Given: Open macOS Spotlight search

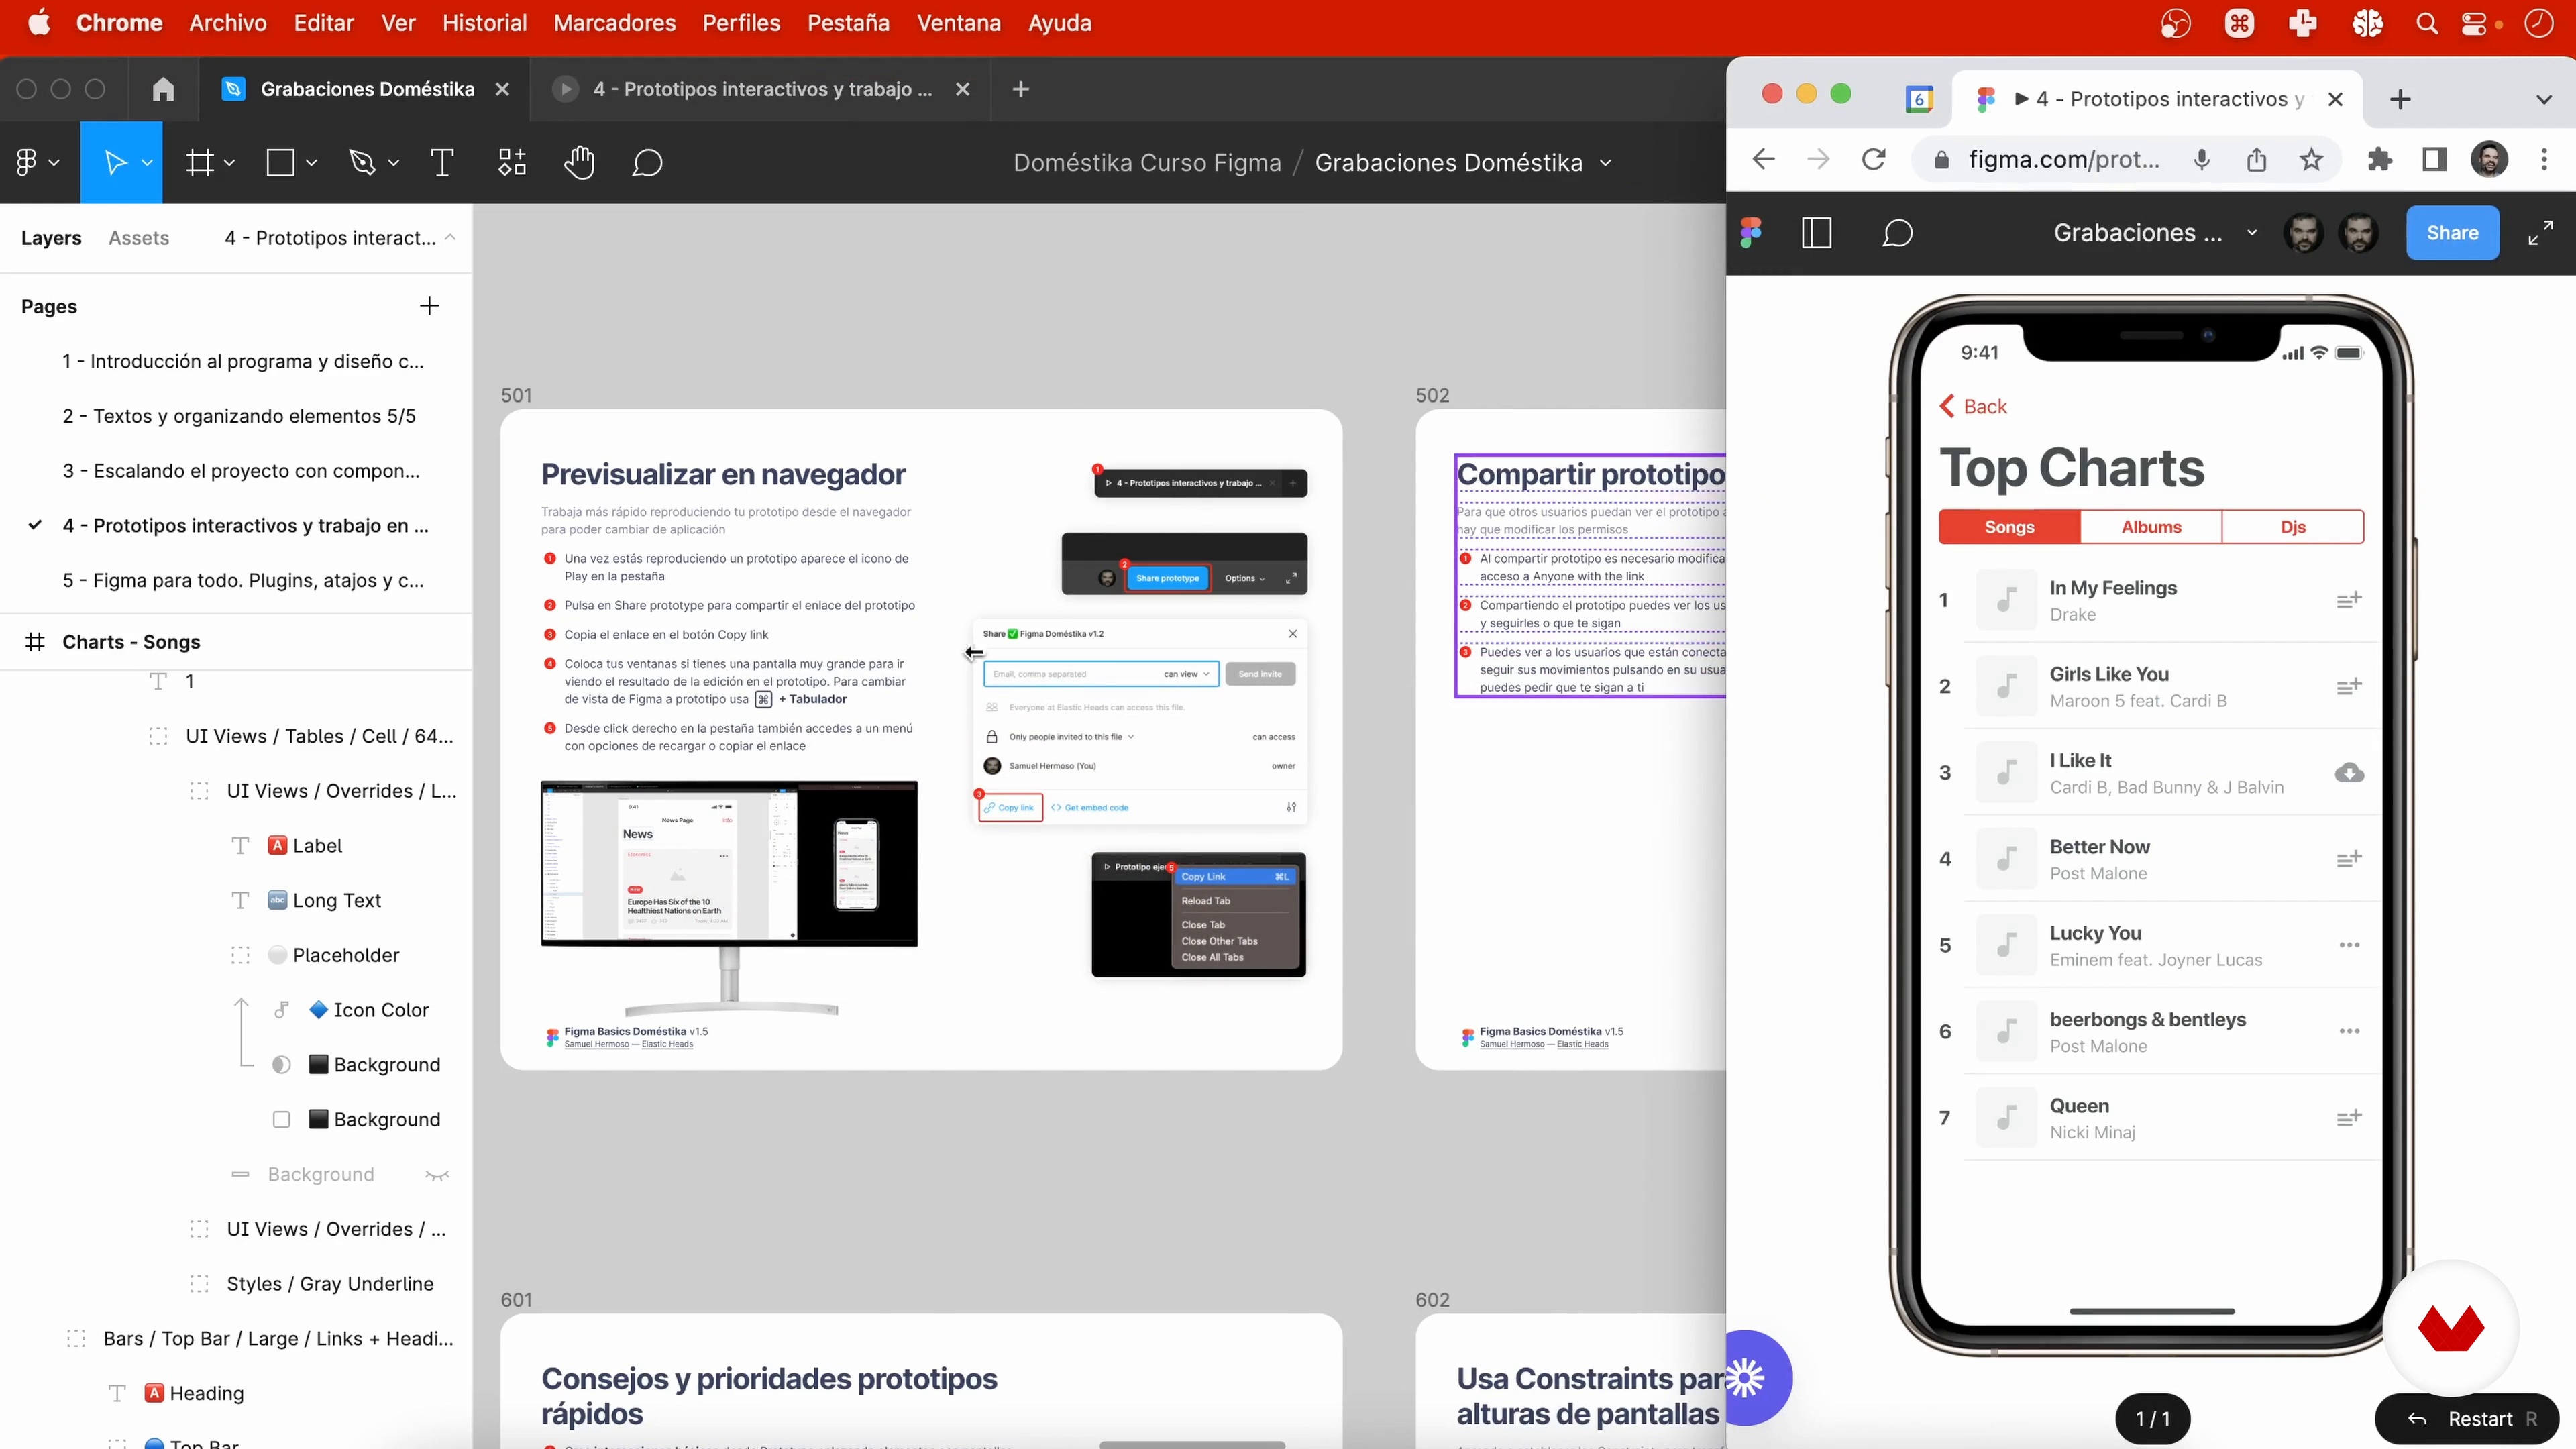Looking at the screenshot, I should click(x=2427, y=23).
